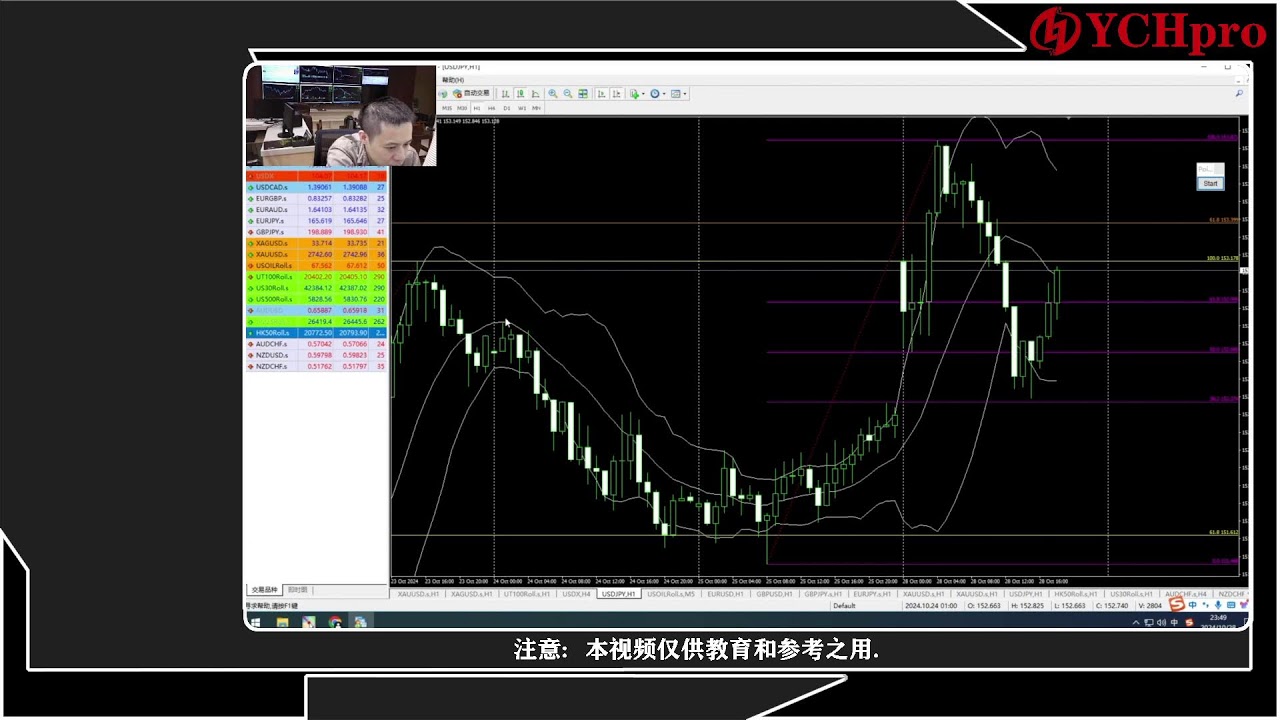Click the zoom out magnifier icon
Screen dimensions: 1280x720
pos(568,93)
